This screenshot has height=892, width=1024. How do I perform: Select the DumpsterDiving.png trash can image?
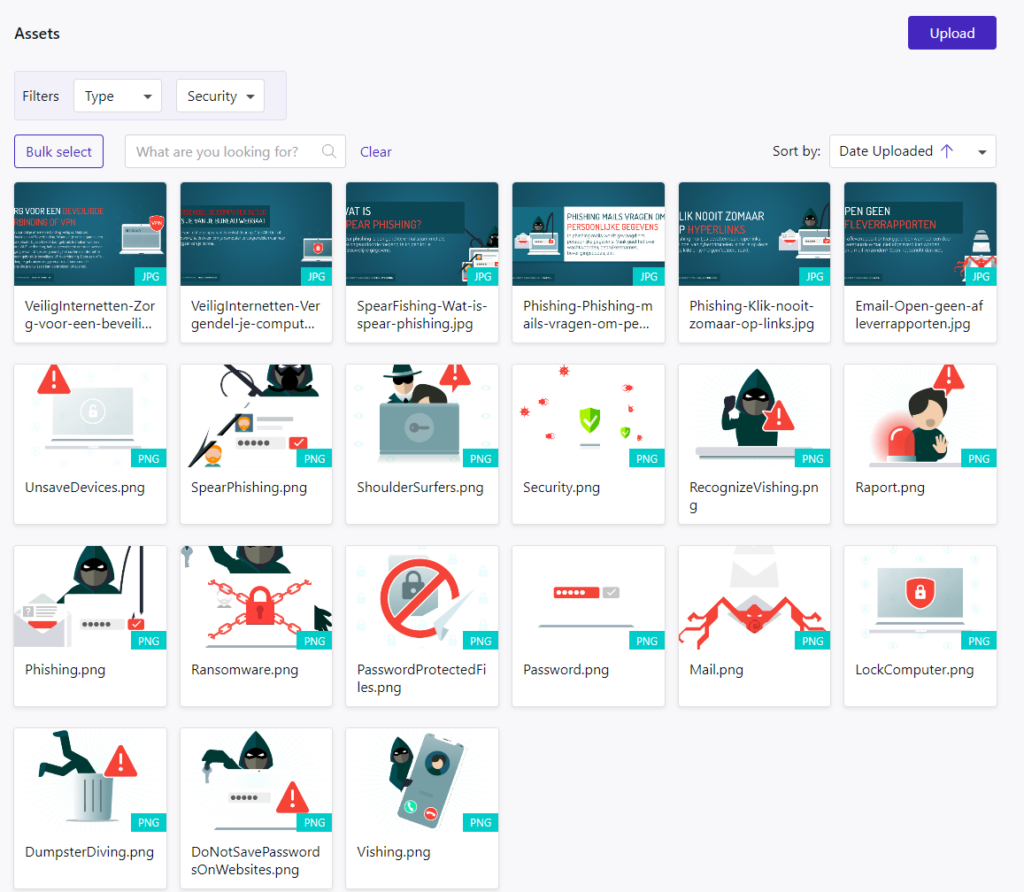pos(90,780)
